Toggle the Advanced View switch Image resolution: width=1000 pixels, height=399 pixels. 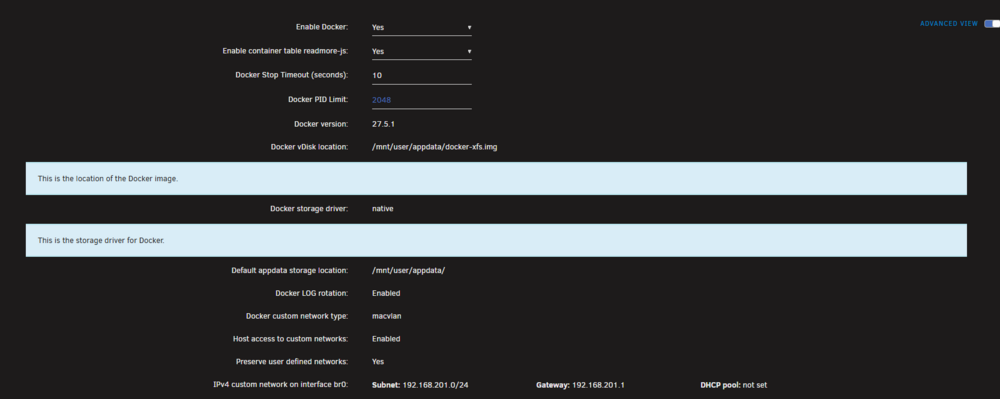[992, 24]
